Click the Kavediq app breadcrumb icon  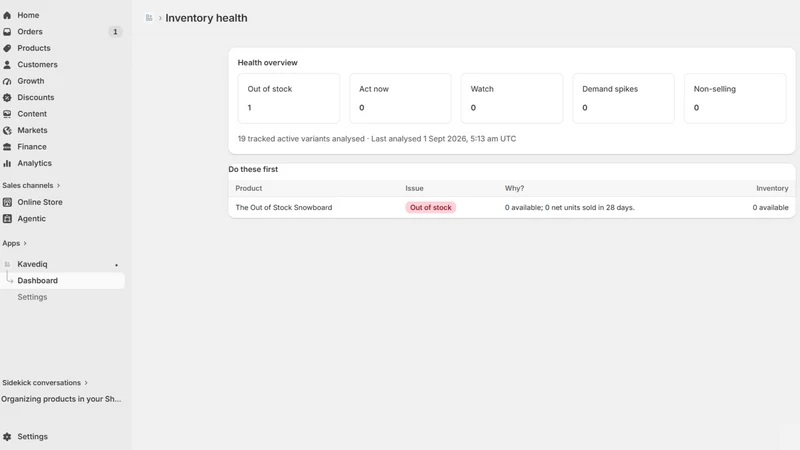point(149,18)
